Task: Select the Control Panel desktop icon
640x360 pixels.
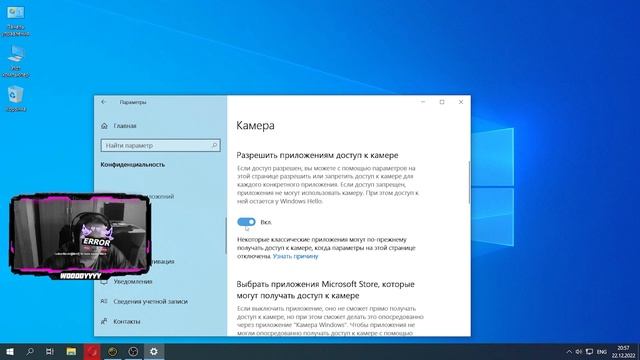Action: click(16, 21)
